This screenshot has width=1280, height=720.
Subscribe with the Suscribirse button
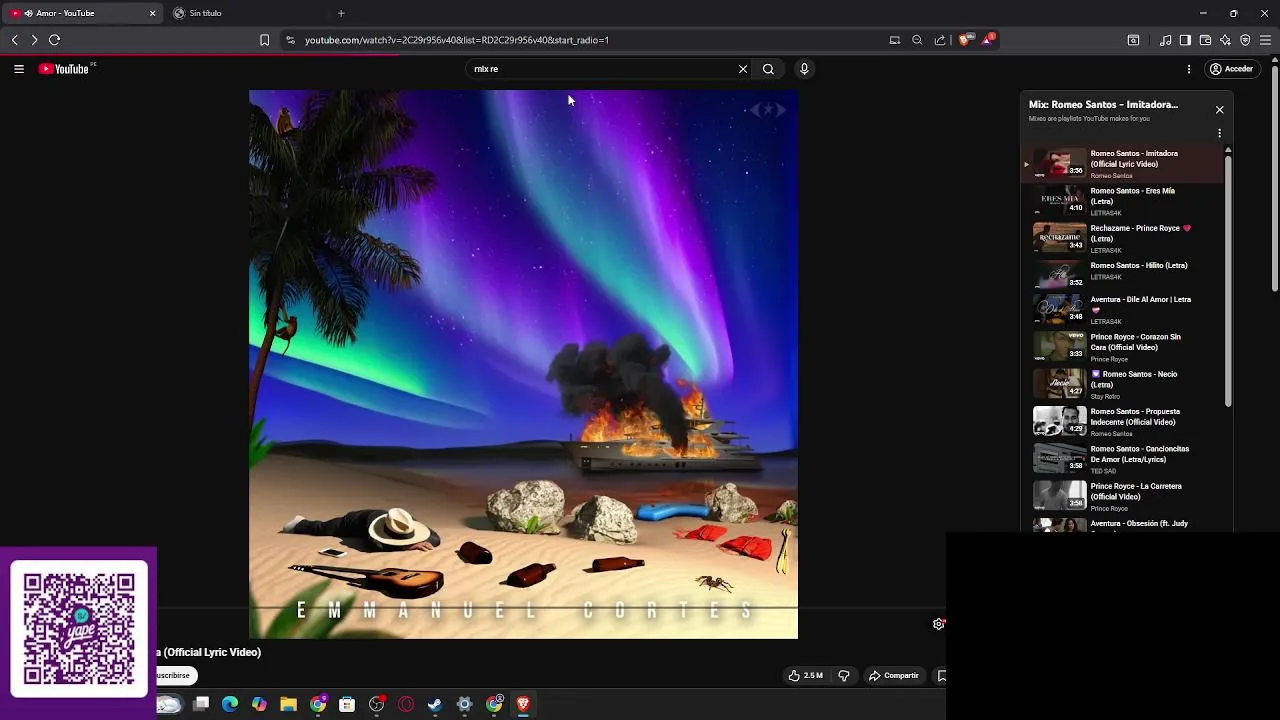(x=175, y=676)
